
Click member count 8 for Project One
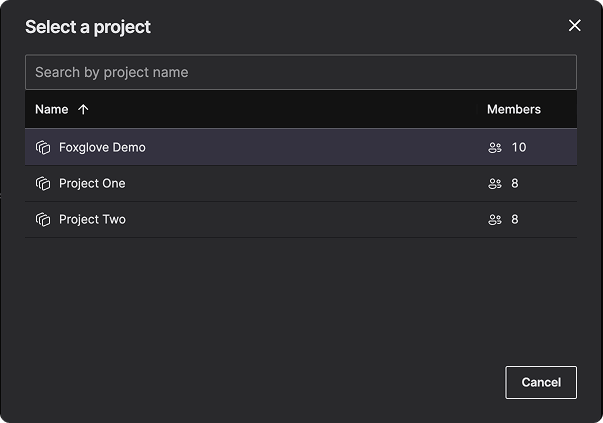(x=515, y=184)
